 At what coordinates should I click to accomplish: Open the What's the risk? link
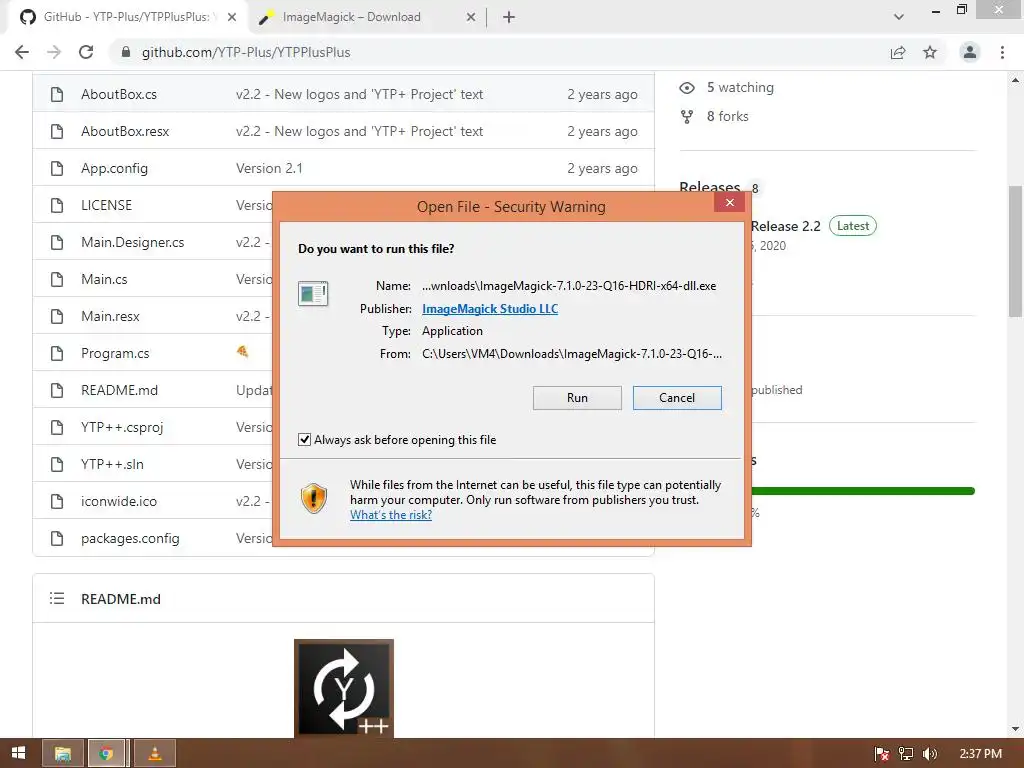click(391, 515)
